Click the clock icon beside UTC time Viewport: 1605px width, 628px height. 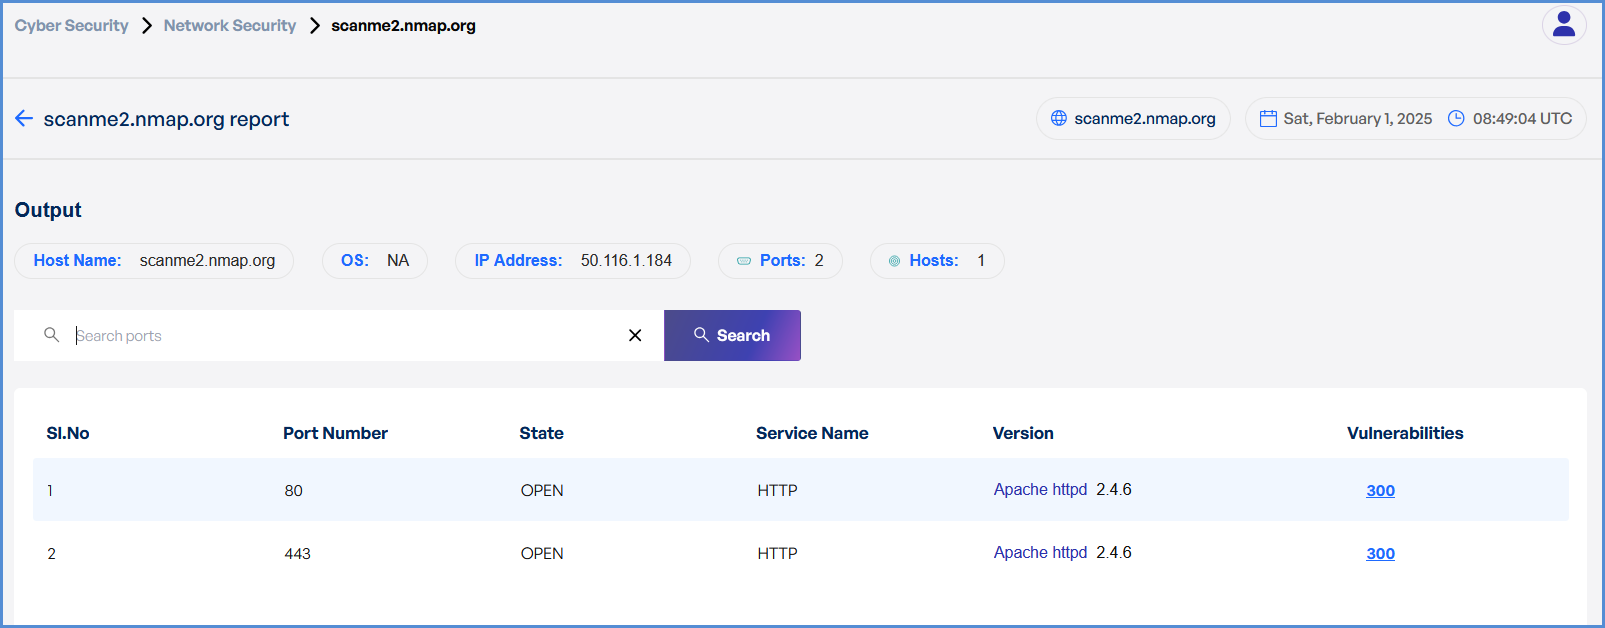[x=1456, y=119]
